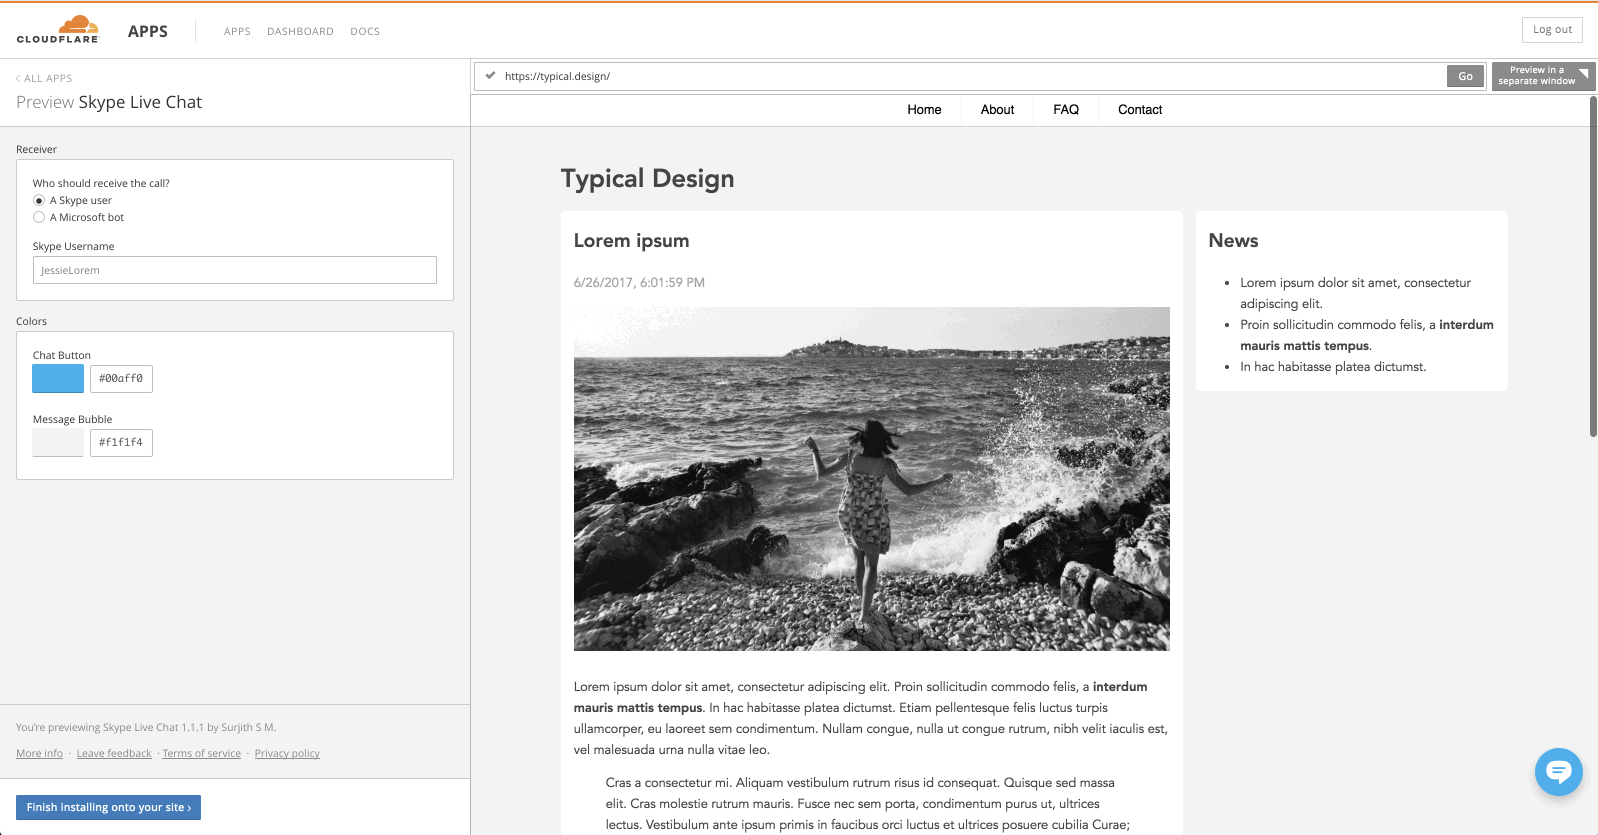Open the Skype chat bubble button

click(1558, 772)
